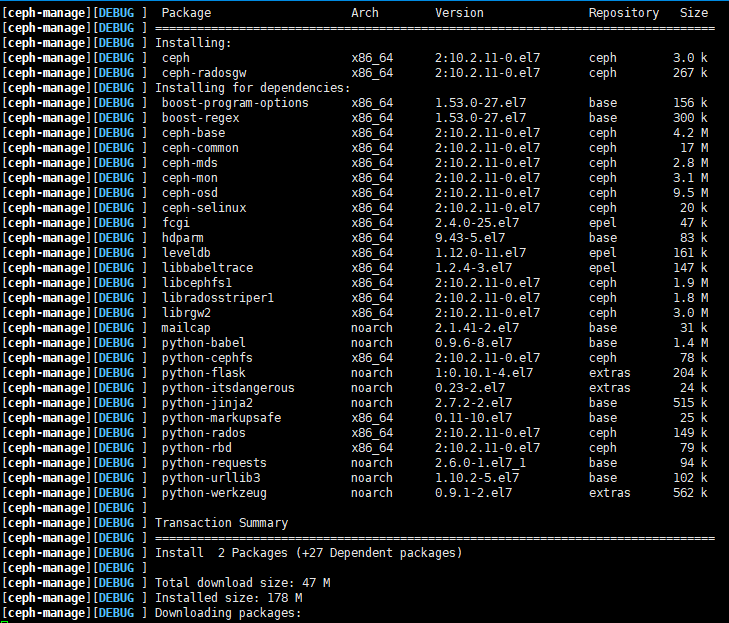
Task: Select the 'Downloading packages:' line
Action: (x=228, y=613)
